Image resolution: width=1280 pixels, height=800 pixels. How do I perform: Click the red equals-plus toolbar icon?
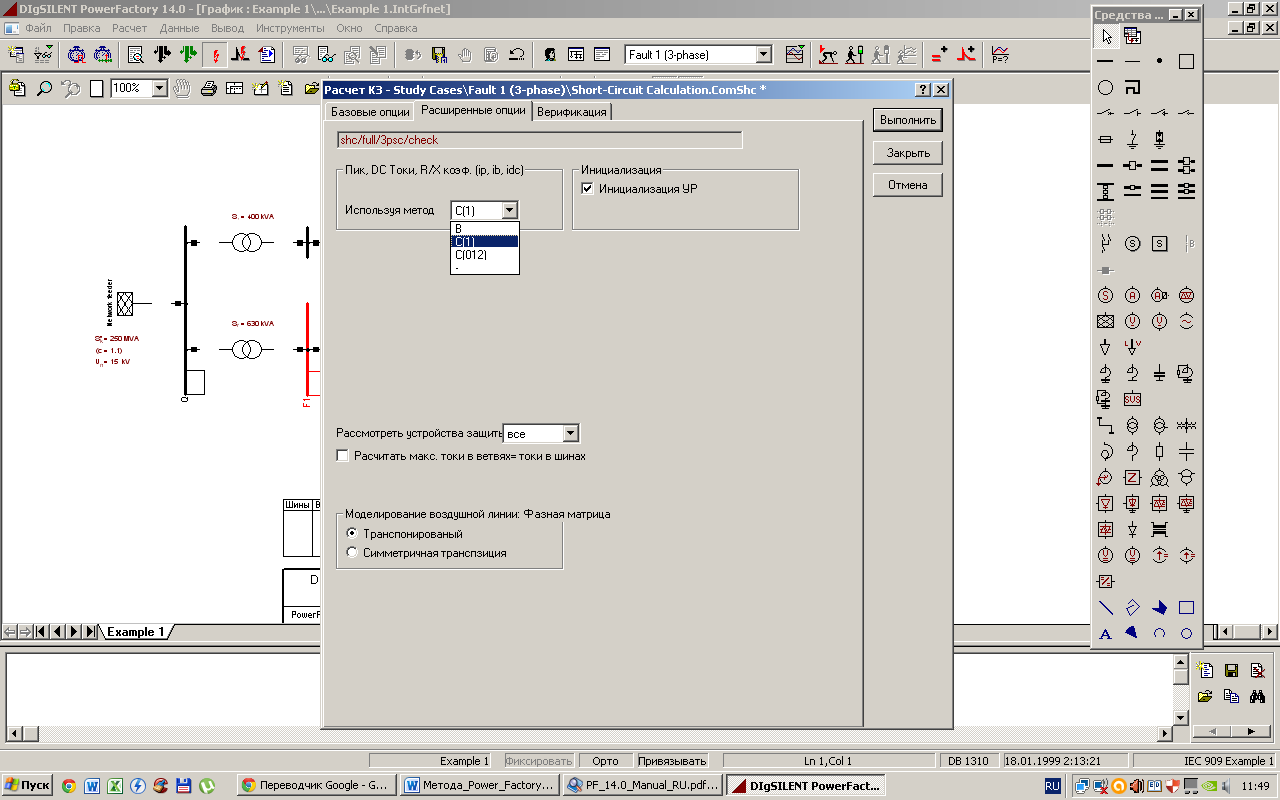(x=940, y=54)
